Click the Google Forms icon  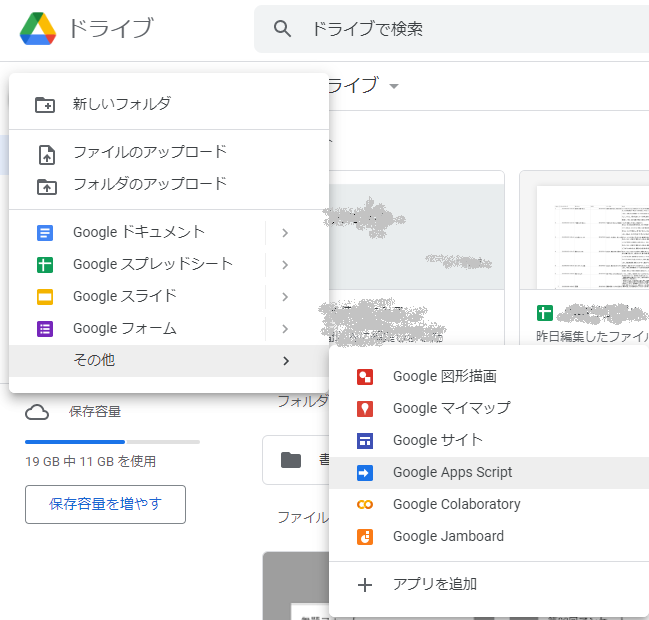[45, 329]
